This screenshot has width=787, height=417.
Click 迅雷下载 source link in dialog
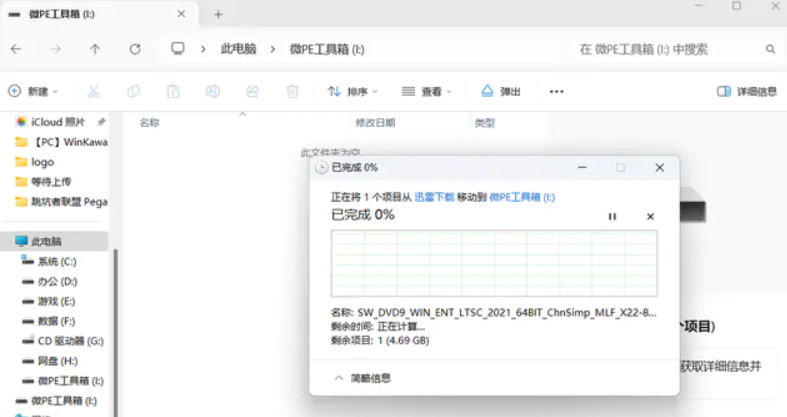point(434,197)
